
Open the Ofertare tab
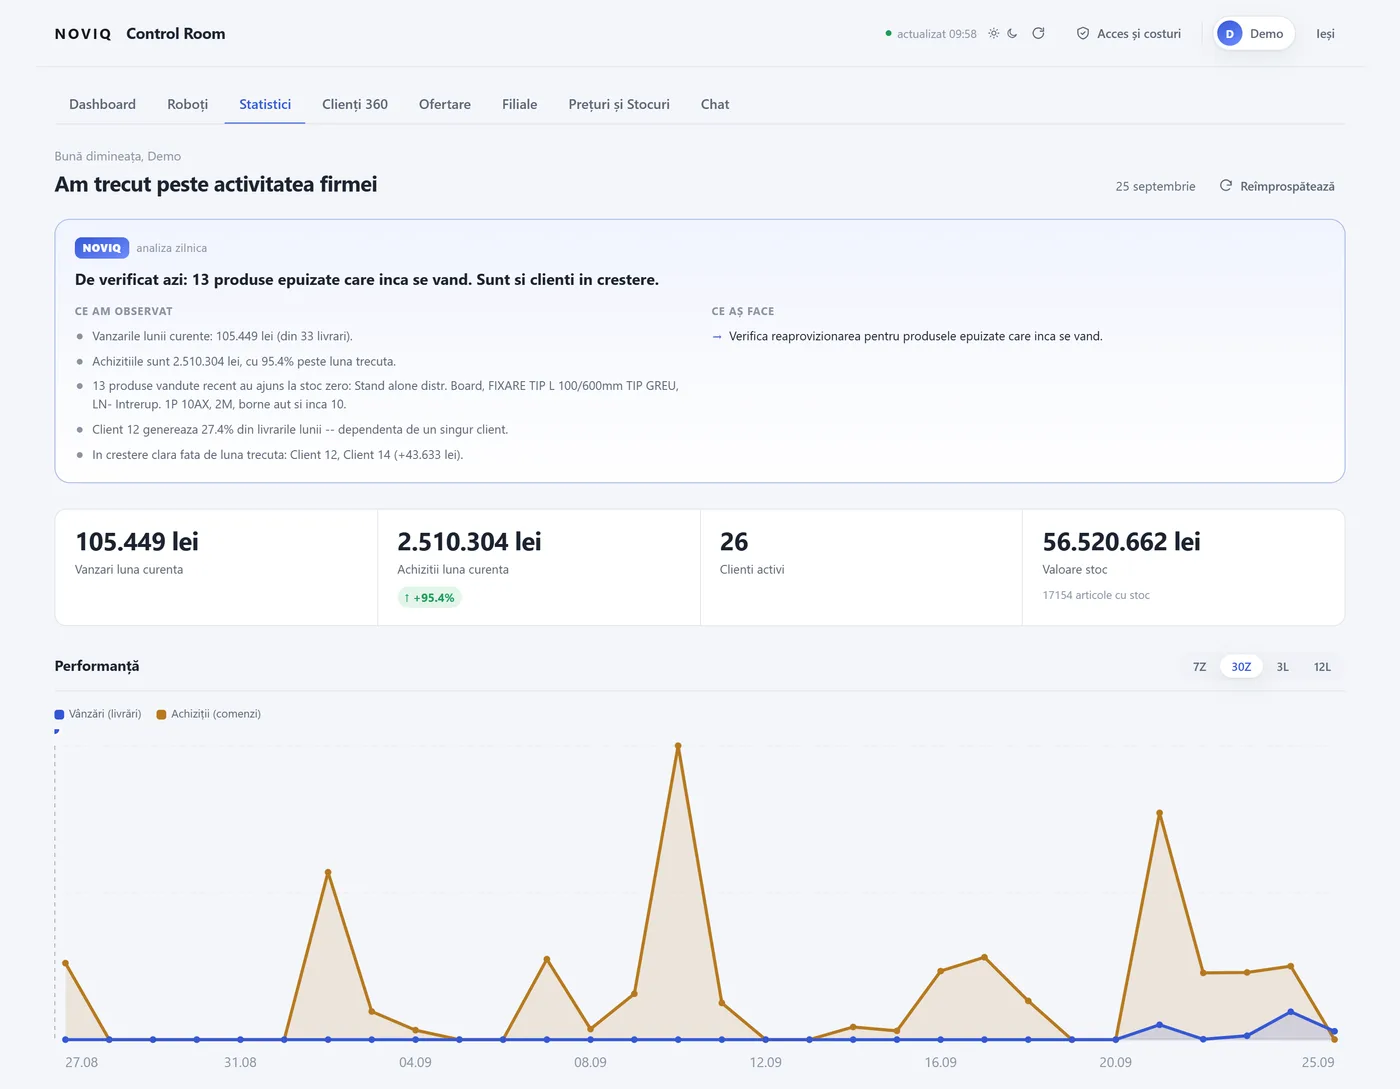tap(445, 104)
